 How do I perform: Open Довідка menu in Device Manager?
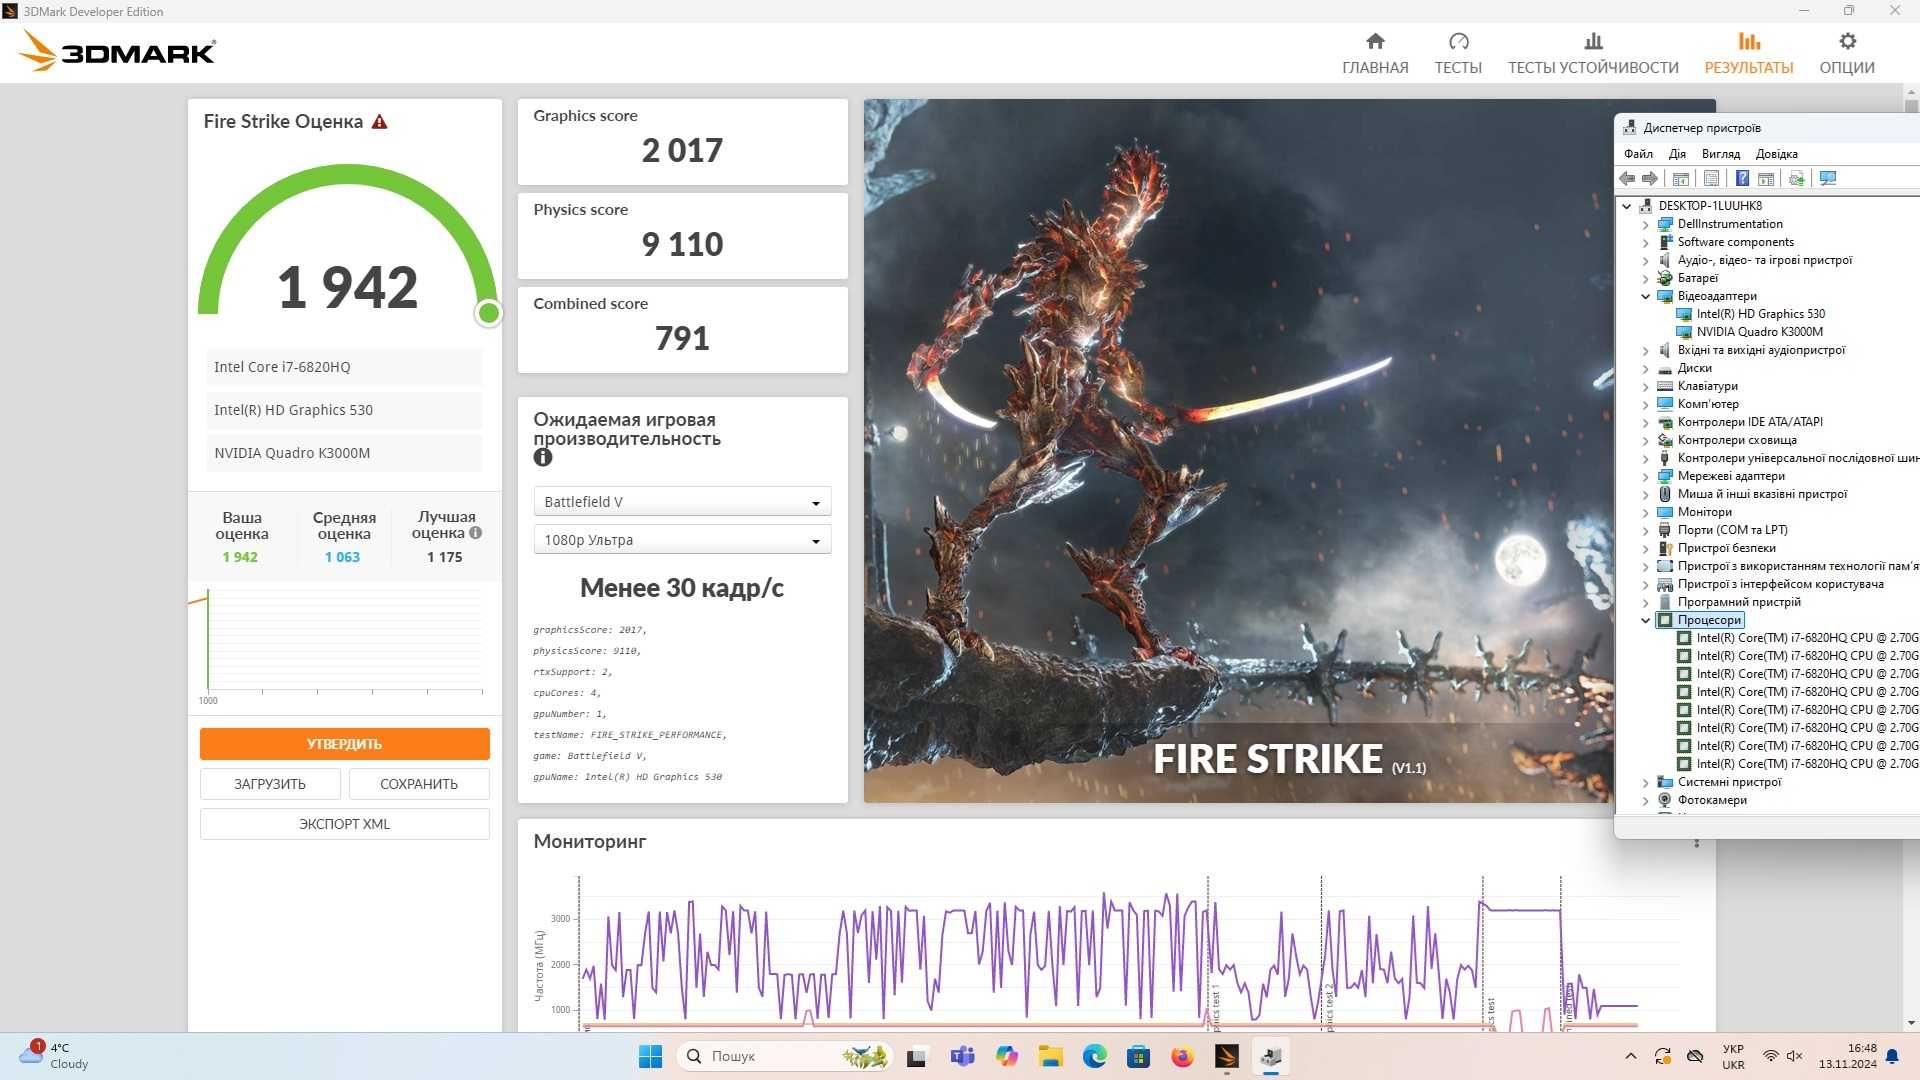pyautogui.click(x=1776, y=154)
